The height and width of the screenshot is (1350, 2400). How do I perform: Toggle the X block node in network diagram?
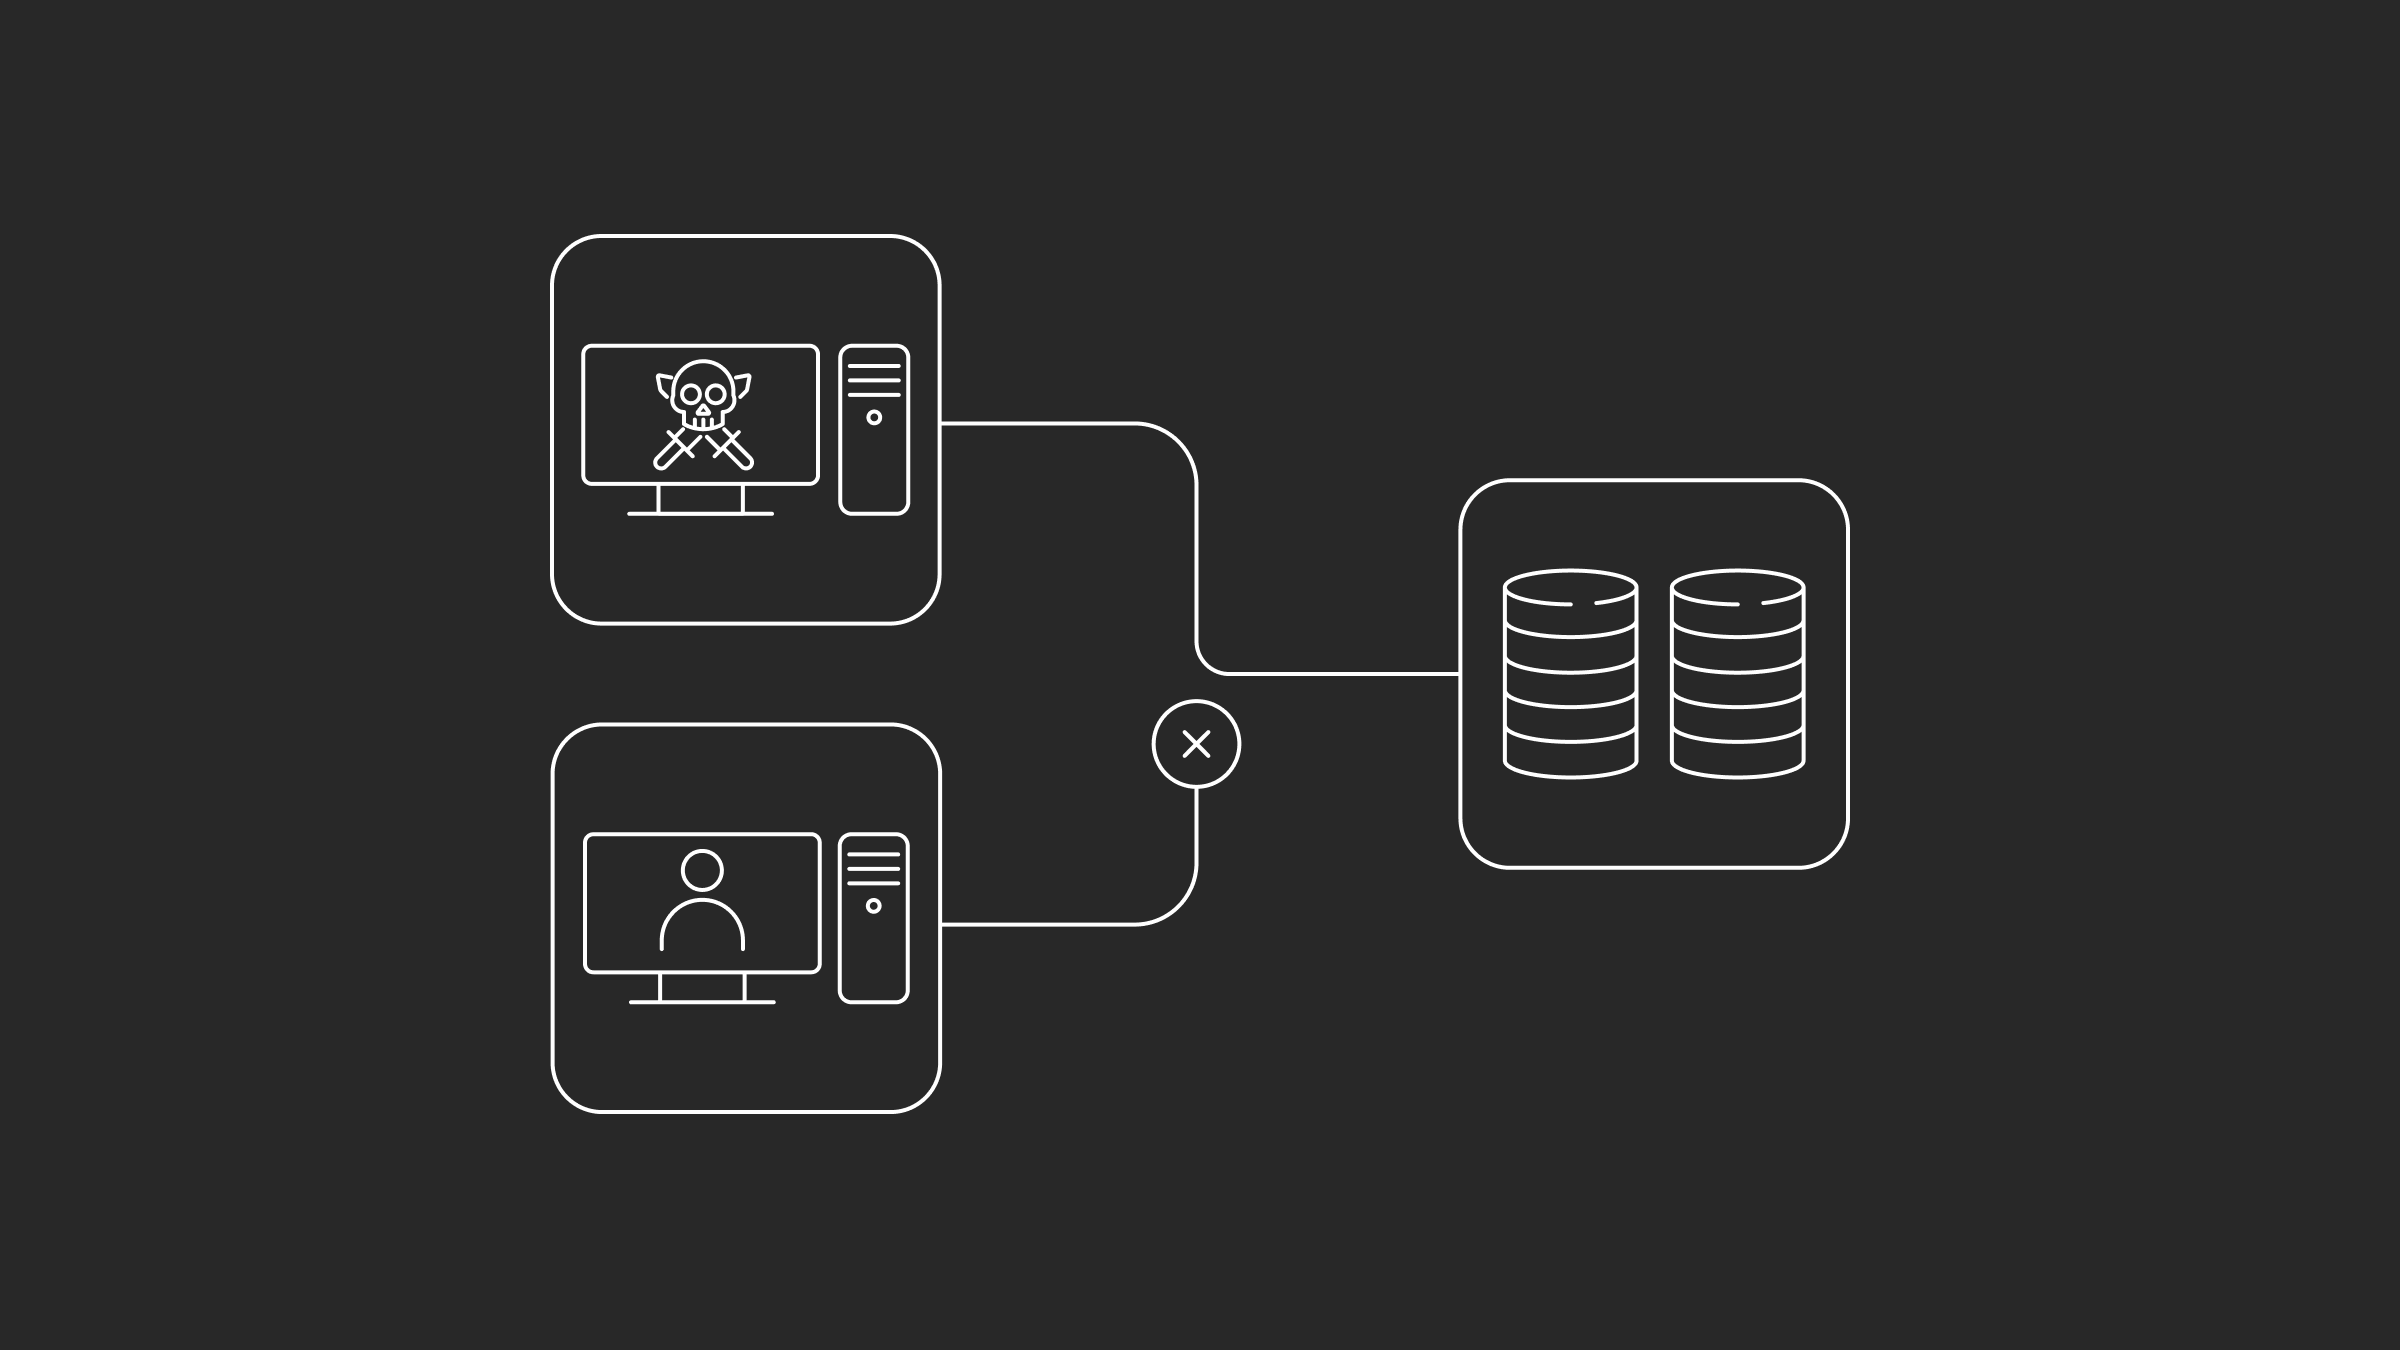point(1198,745)
